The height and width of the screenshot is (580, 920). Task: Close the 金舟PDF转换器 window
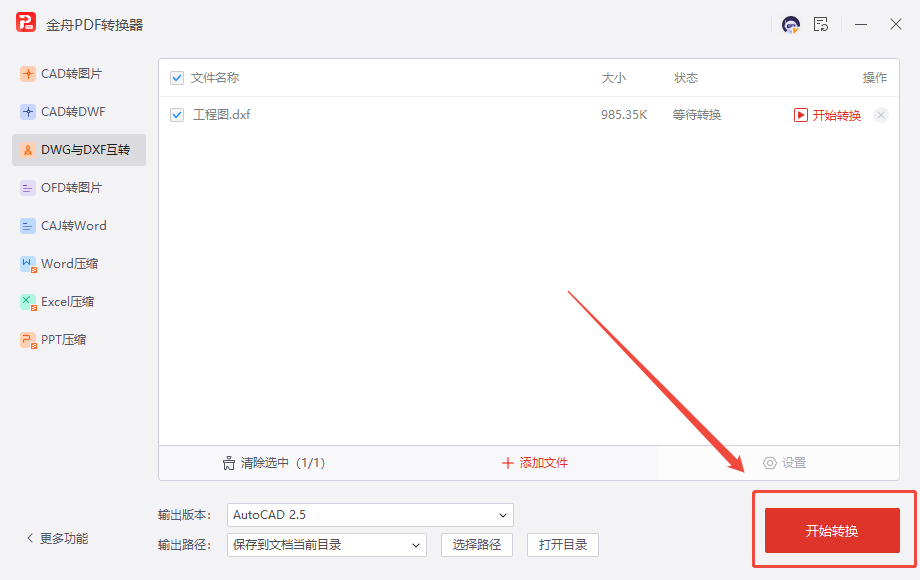pos(895,25)
